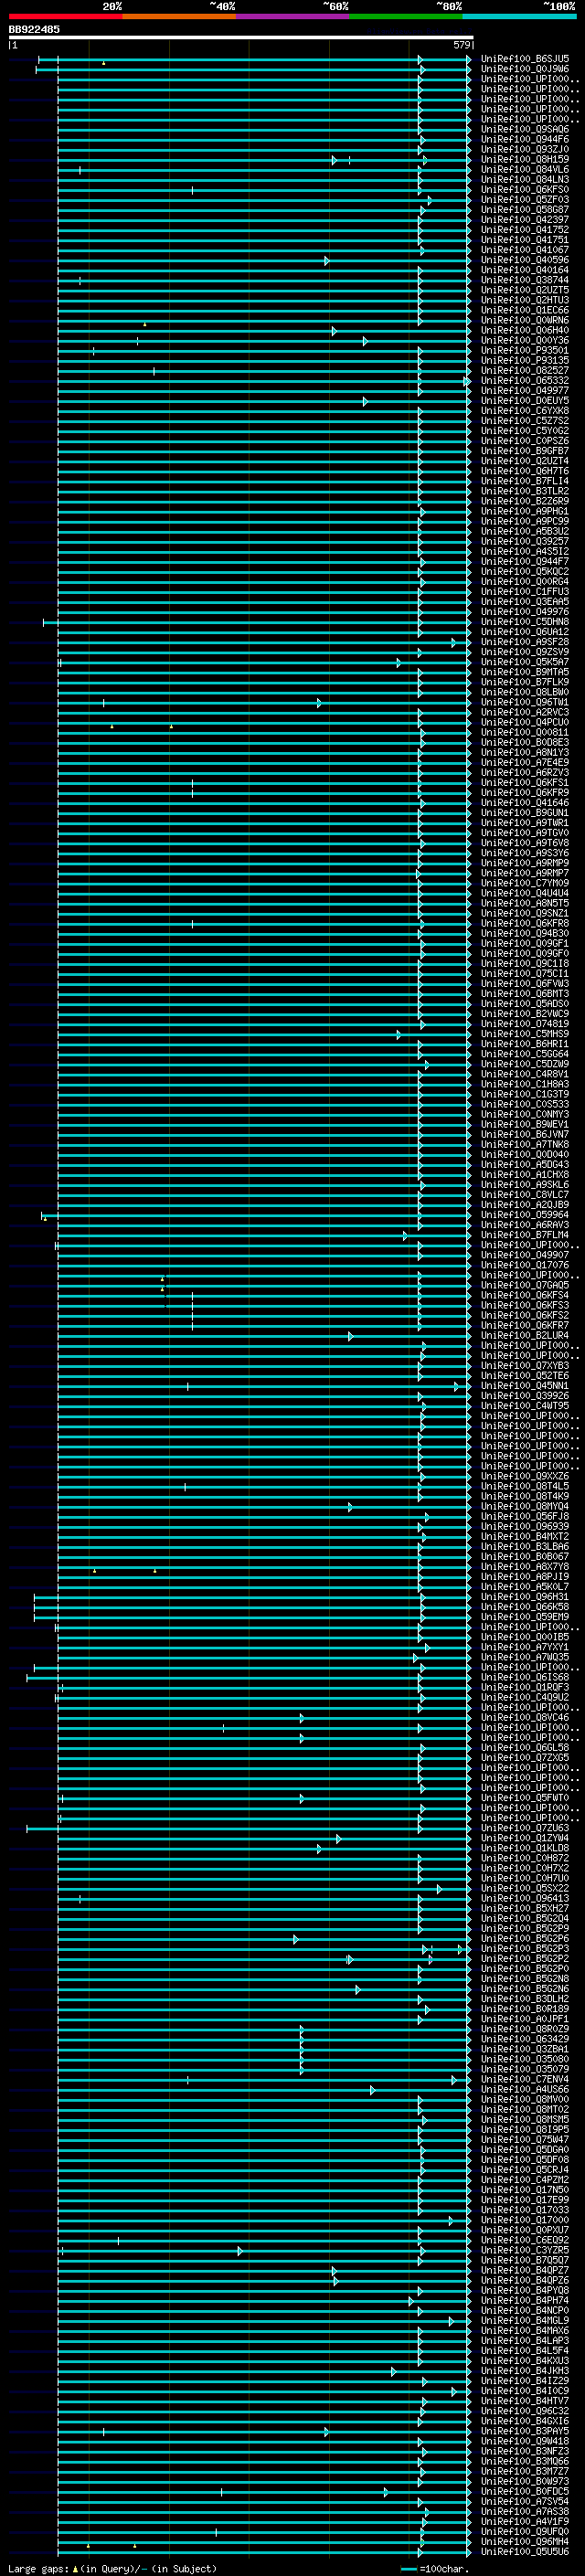Click label UniRef100_Q17000
The height and width of the screenshot is (2576, 585).
[x=525, y=2220]
